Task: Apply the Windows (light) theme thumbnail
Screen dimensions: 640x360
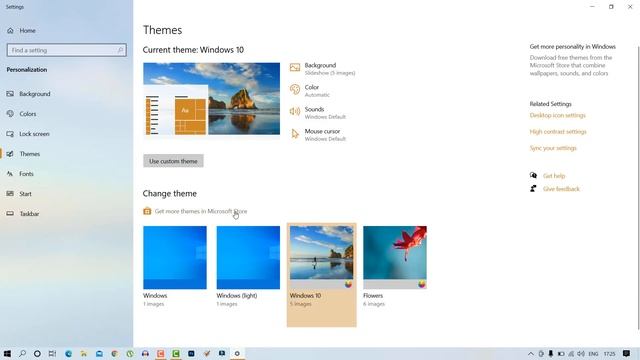Action: coord(248,258)
